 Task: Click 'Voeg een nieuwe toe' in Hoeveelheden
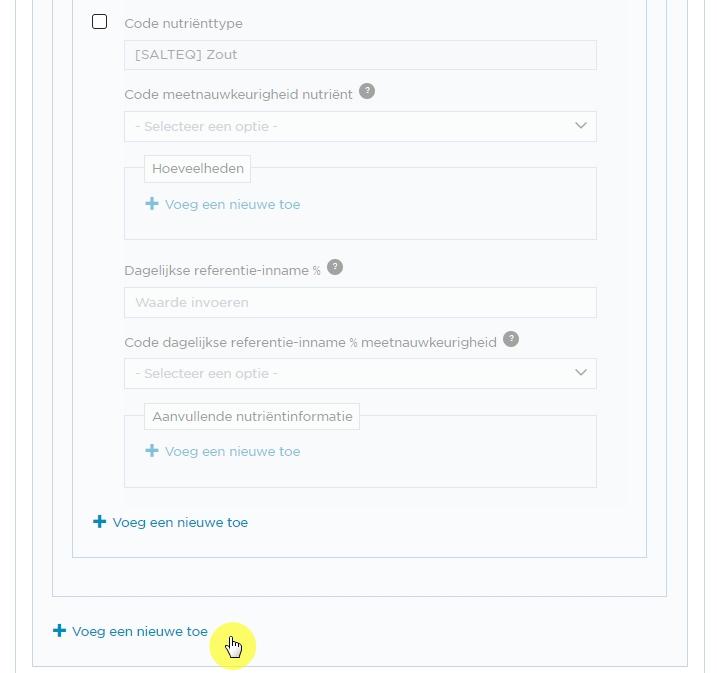(x=232, y=204)
